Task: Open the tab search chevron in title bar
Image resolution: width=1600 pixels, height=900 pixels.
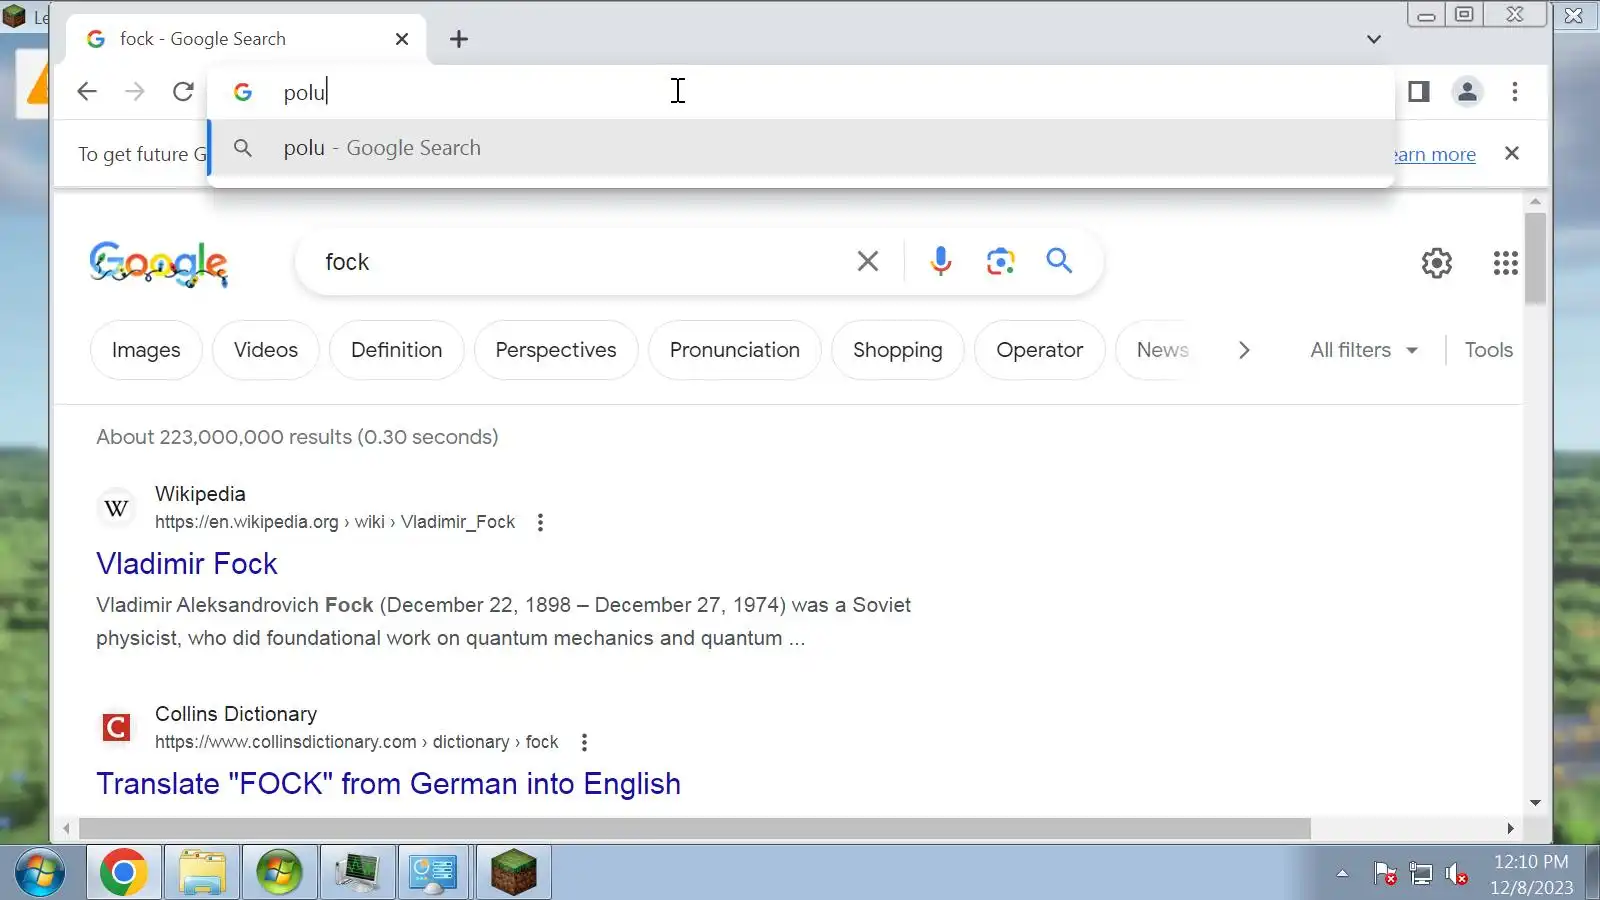Action: (x=1374, y=39)
